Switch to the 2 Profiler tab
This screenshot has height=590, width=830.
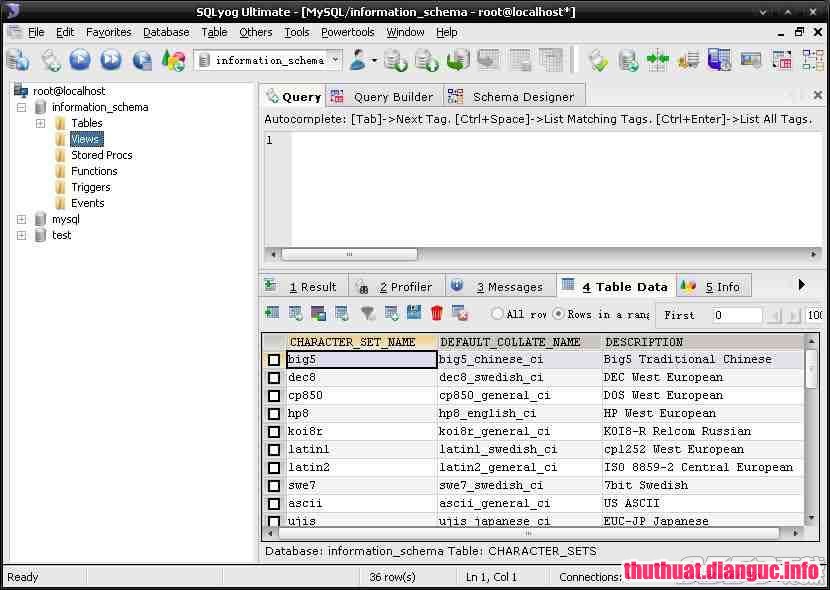397,286
